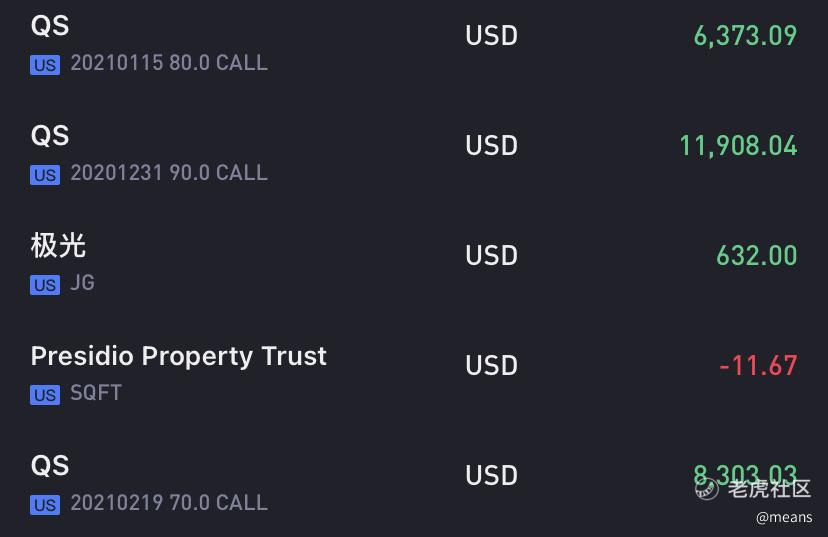Click the US market badge next to SQFT

point(45,395)
